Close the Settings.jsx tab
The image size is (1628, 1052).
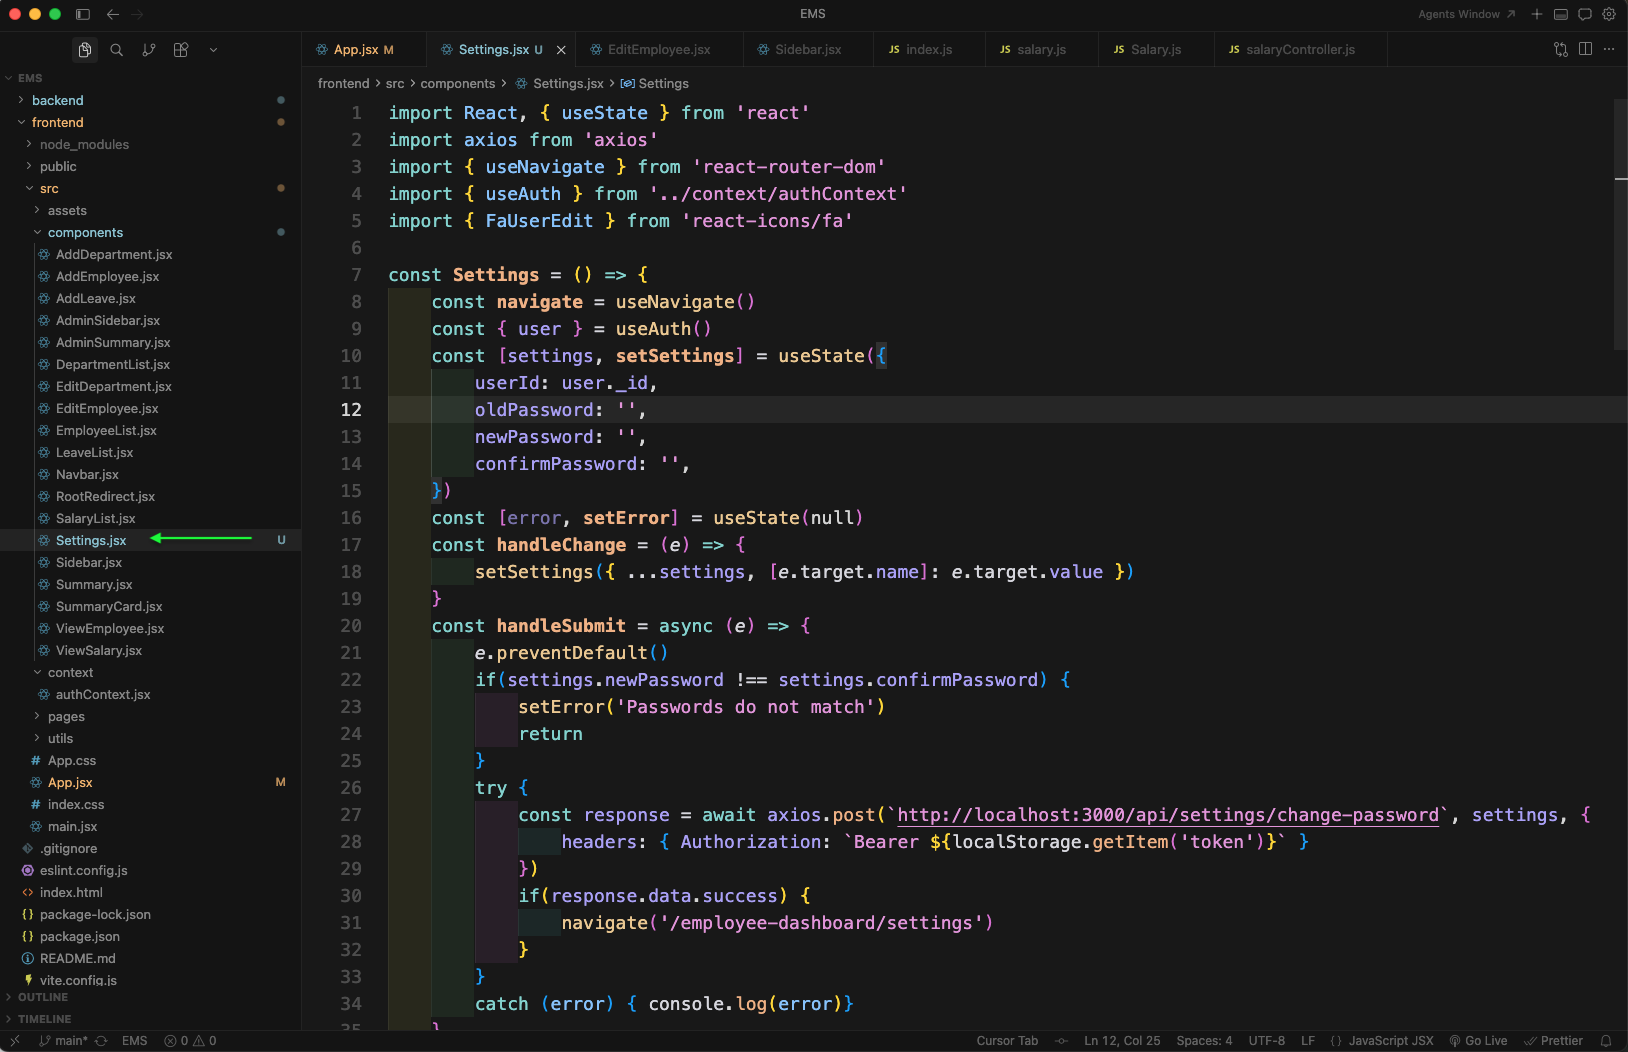point(561,50)
